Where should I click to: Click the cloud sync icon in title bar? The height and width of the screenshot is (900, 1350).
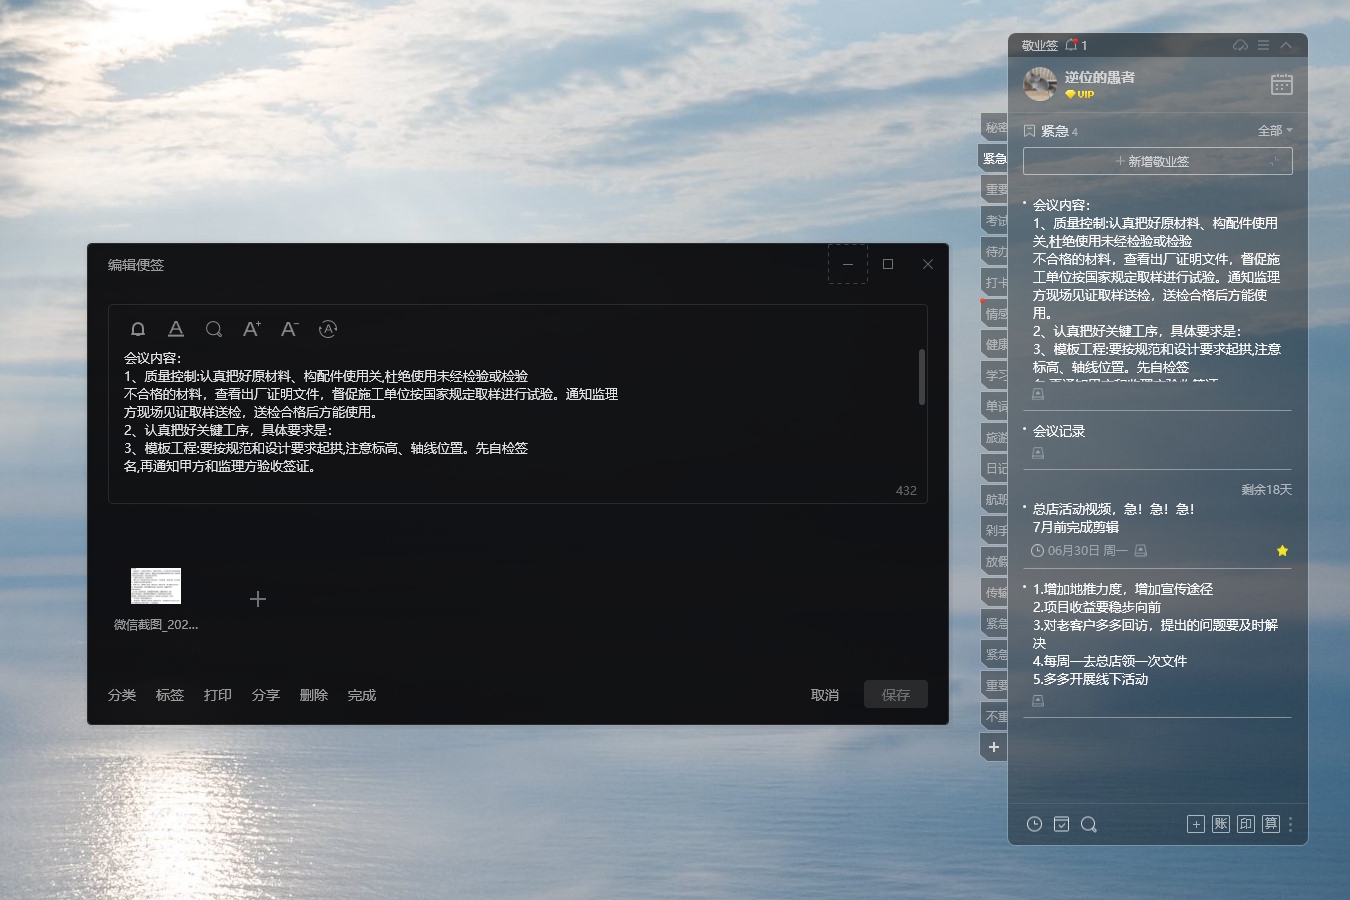(x=1240, y=46)
